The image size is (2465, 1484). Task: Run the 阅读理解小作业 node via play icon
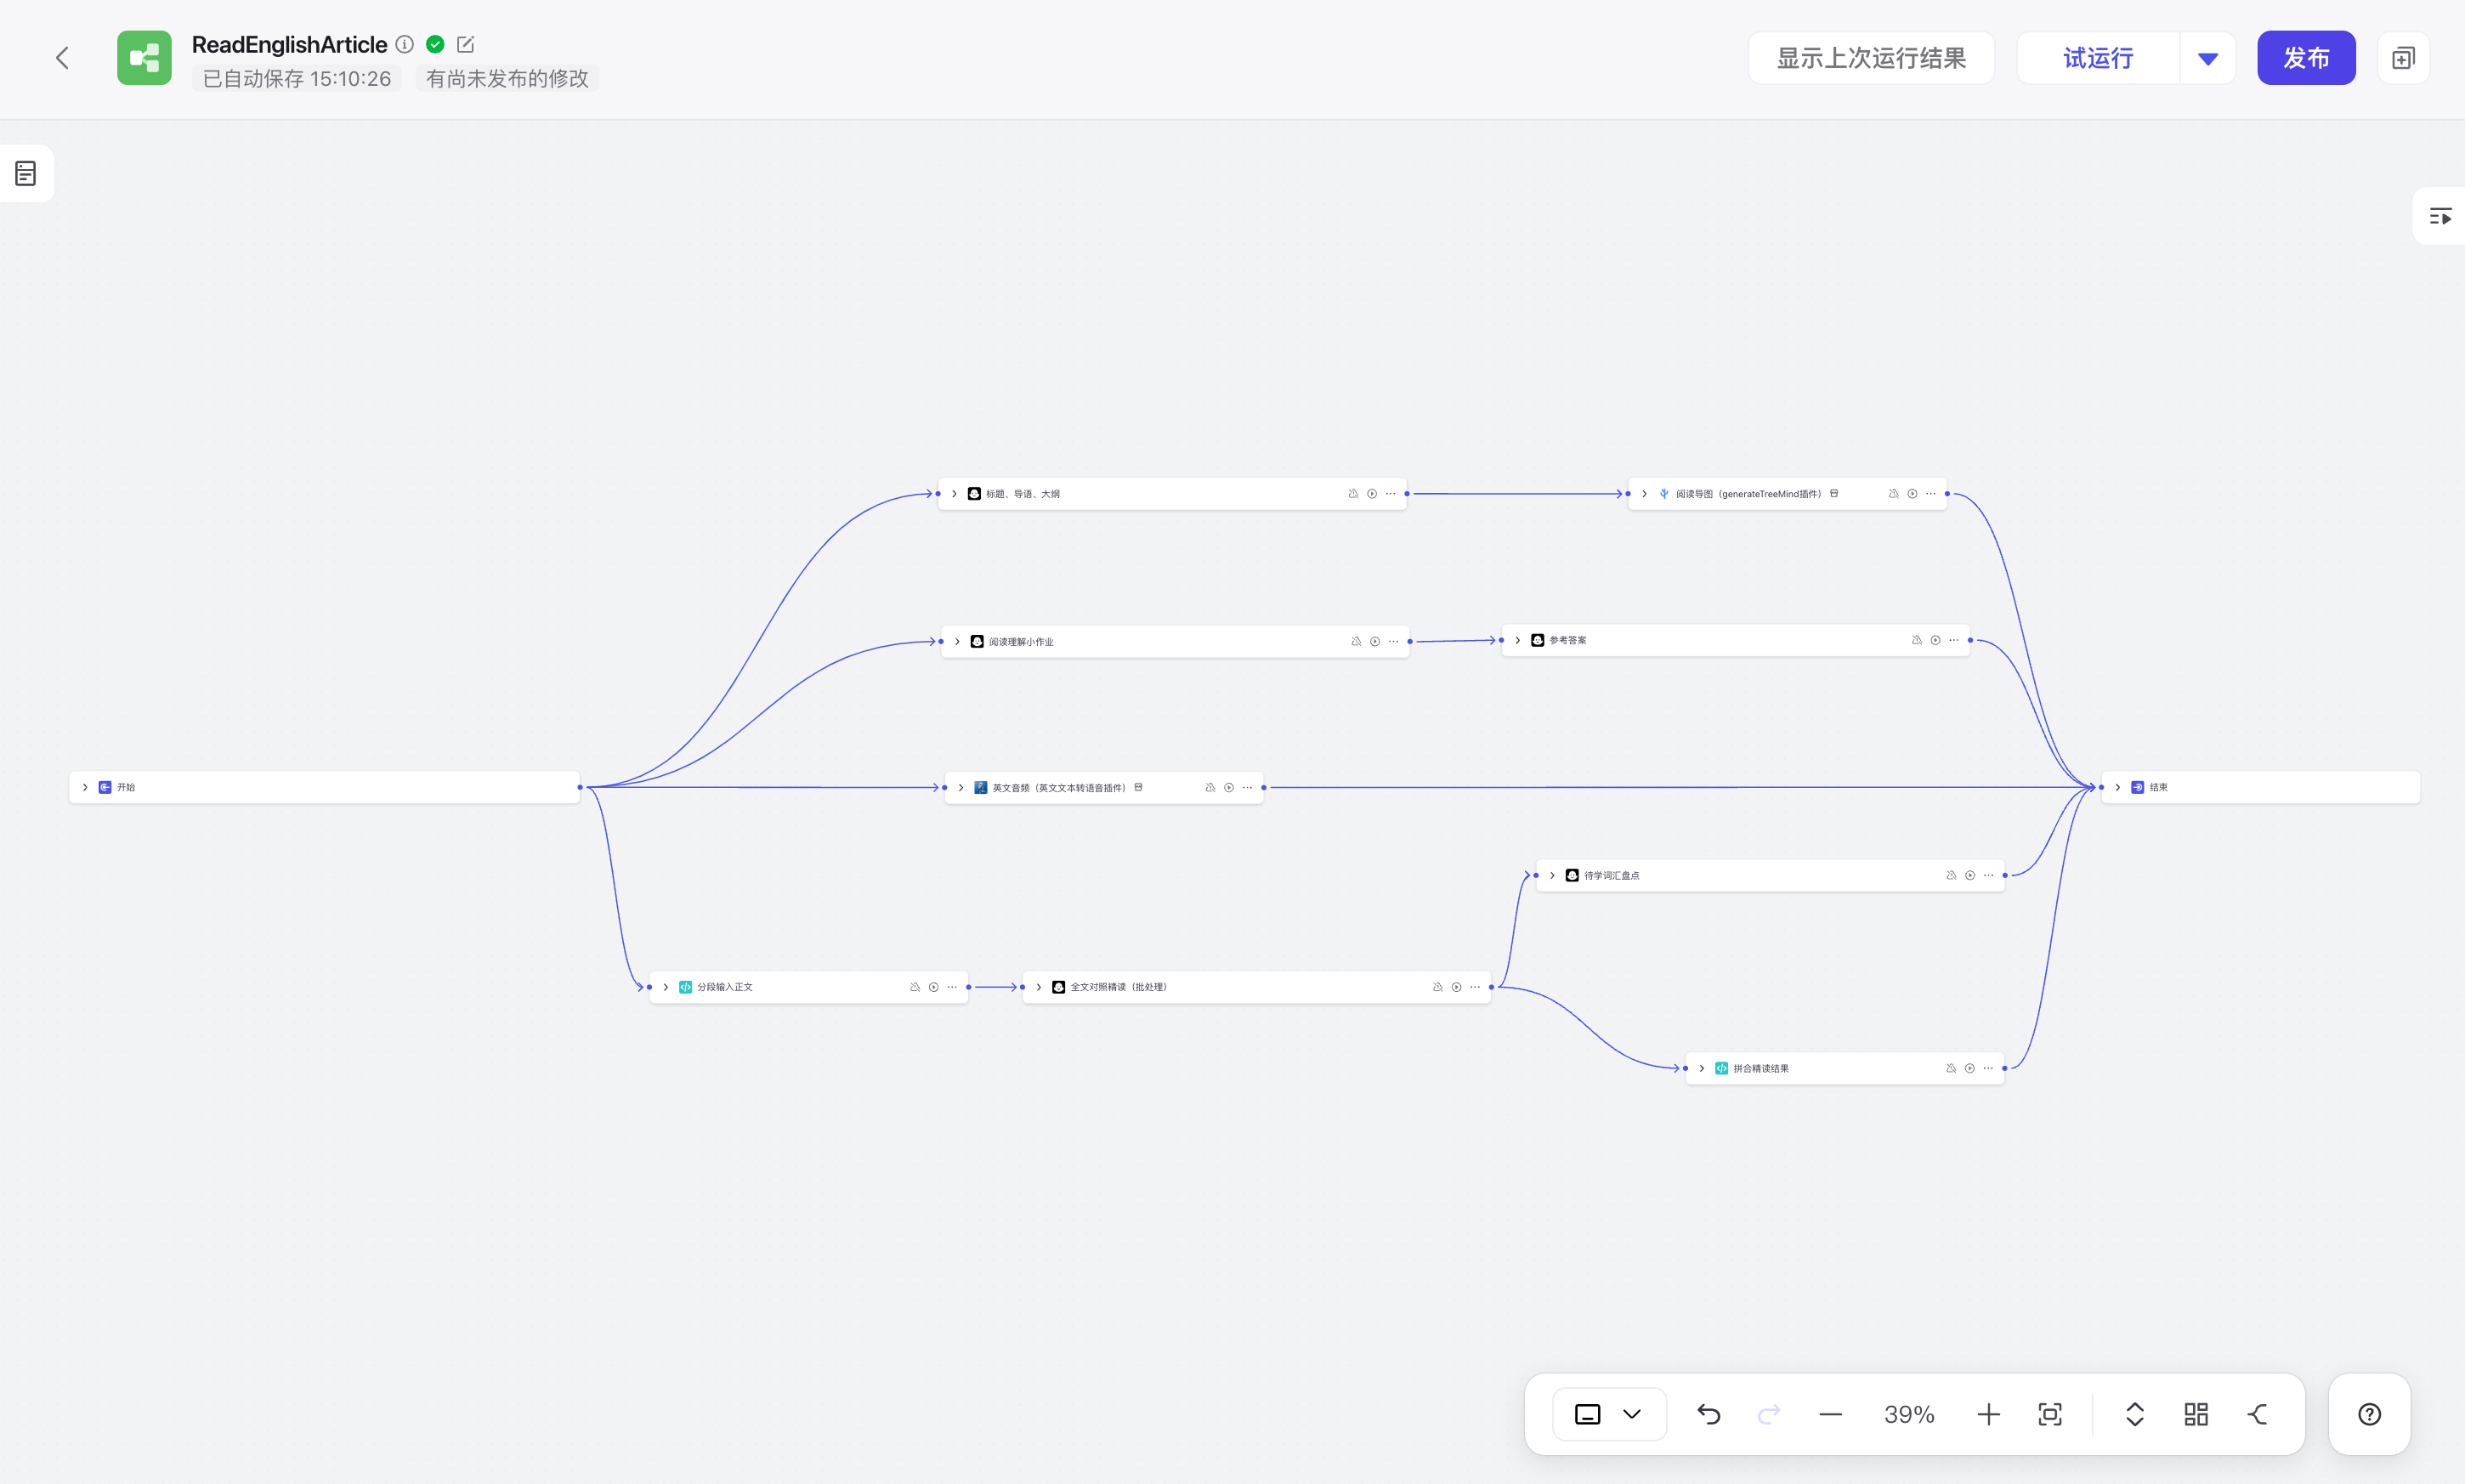coord(1374,642)
